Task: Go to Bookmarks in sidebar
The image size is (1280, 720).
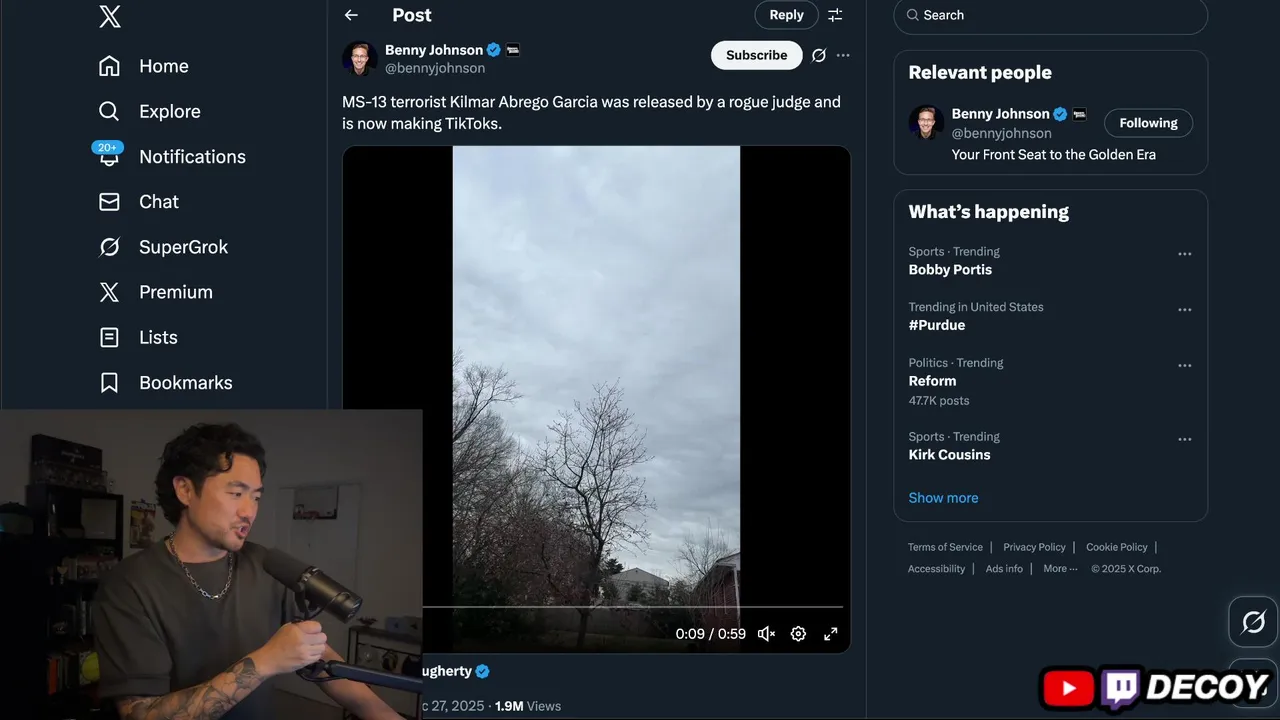Action: 185,383
